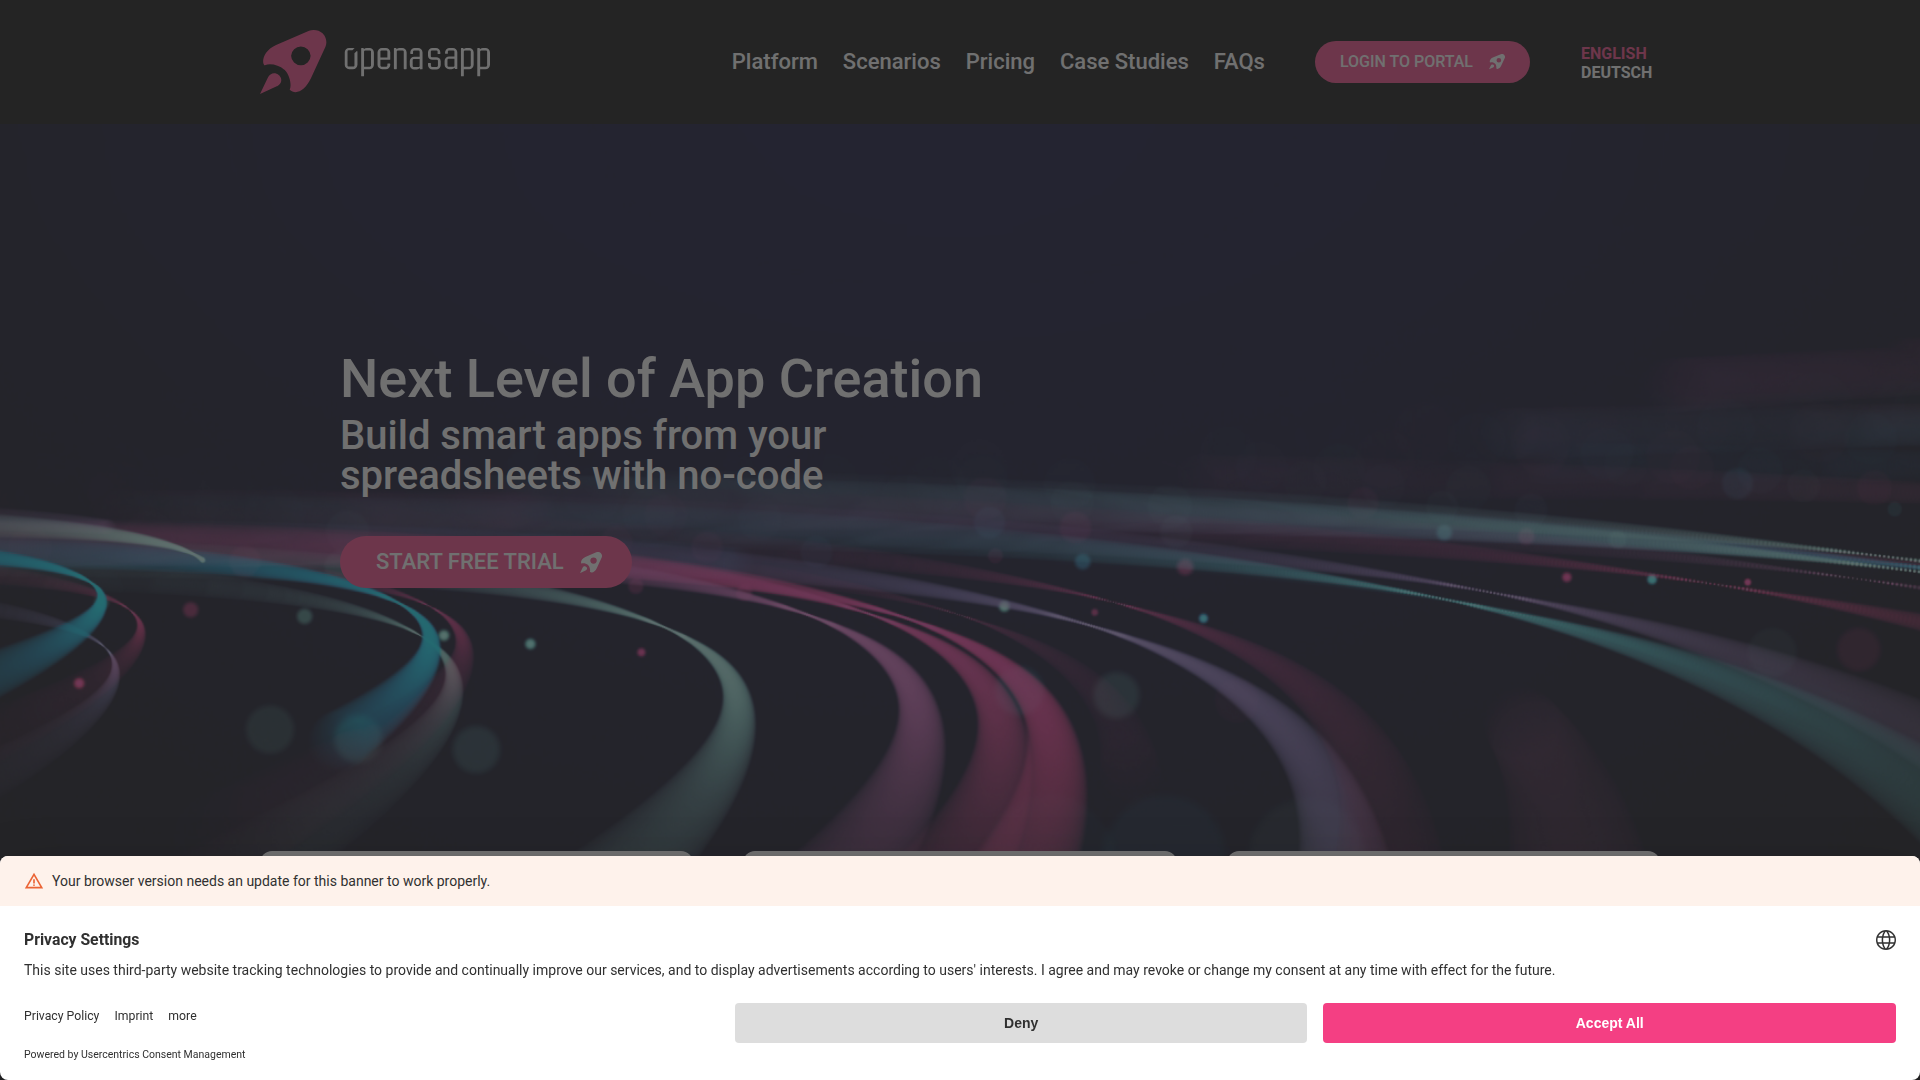Open the Scenarios menu item

(x=891, y=62)
